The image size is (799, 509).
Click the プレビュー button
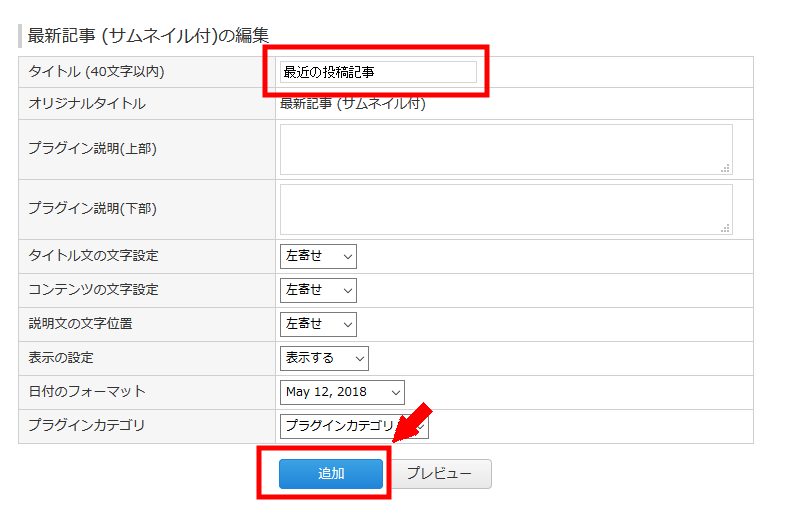439,473
